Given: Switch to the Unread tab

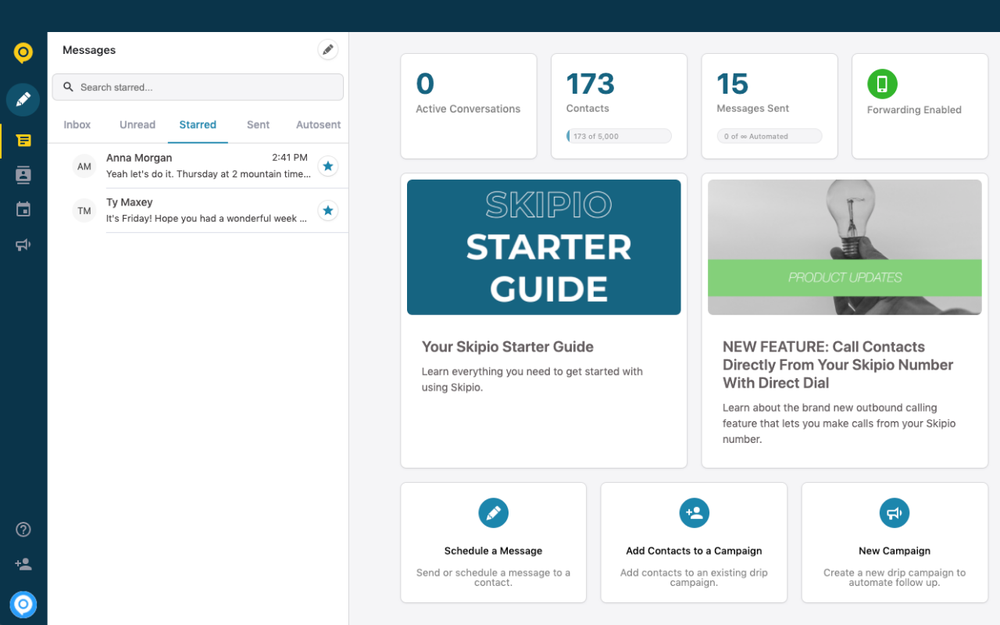Looking at the screenshot, I should click(x=137, y=124).
